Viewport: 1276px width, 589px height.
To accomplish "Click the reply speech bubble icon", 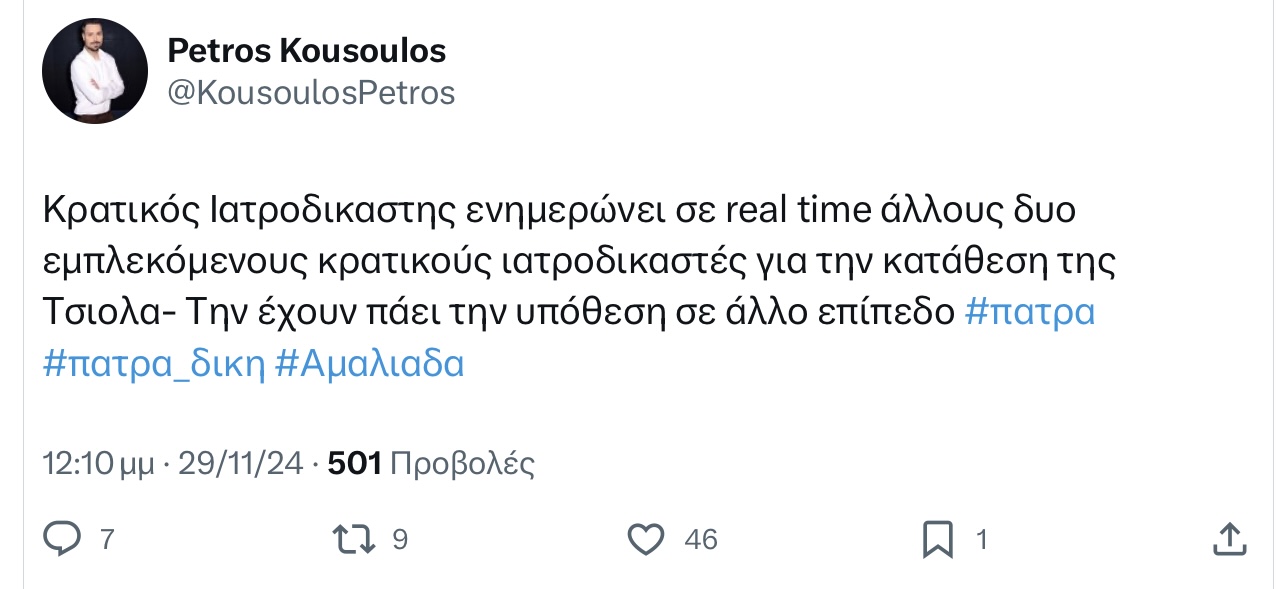I will (63, 540).
